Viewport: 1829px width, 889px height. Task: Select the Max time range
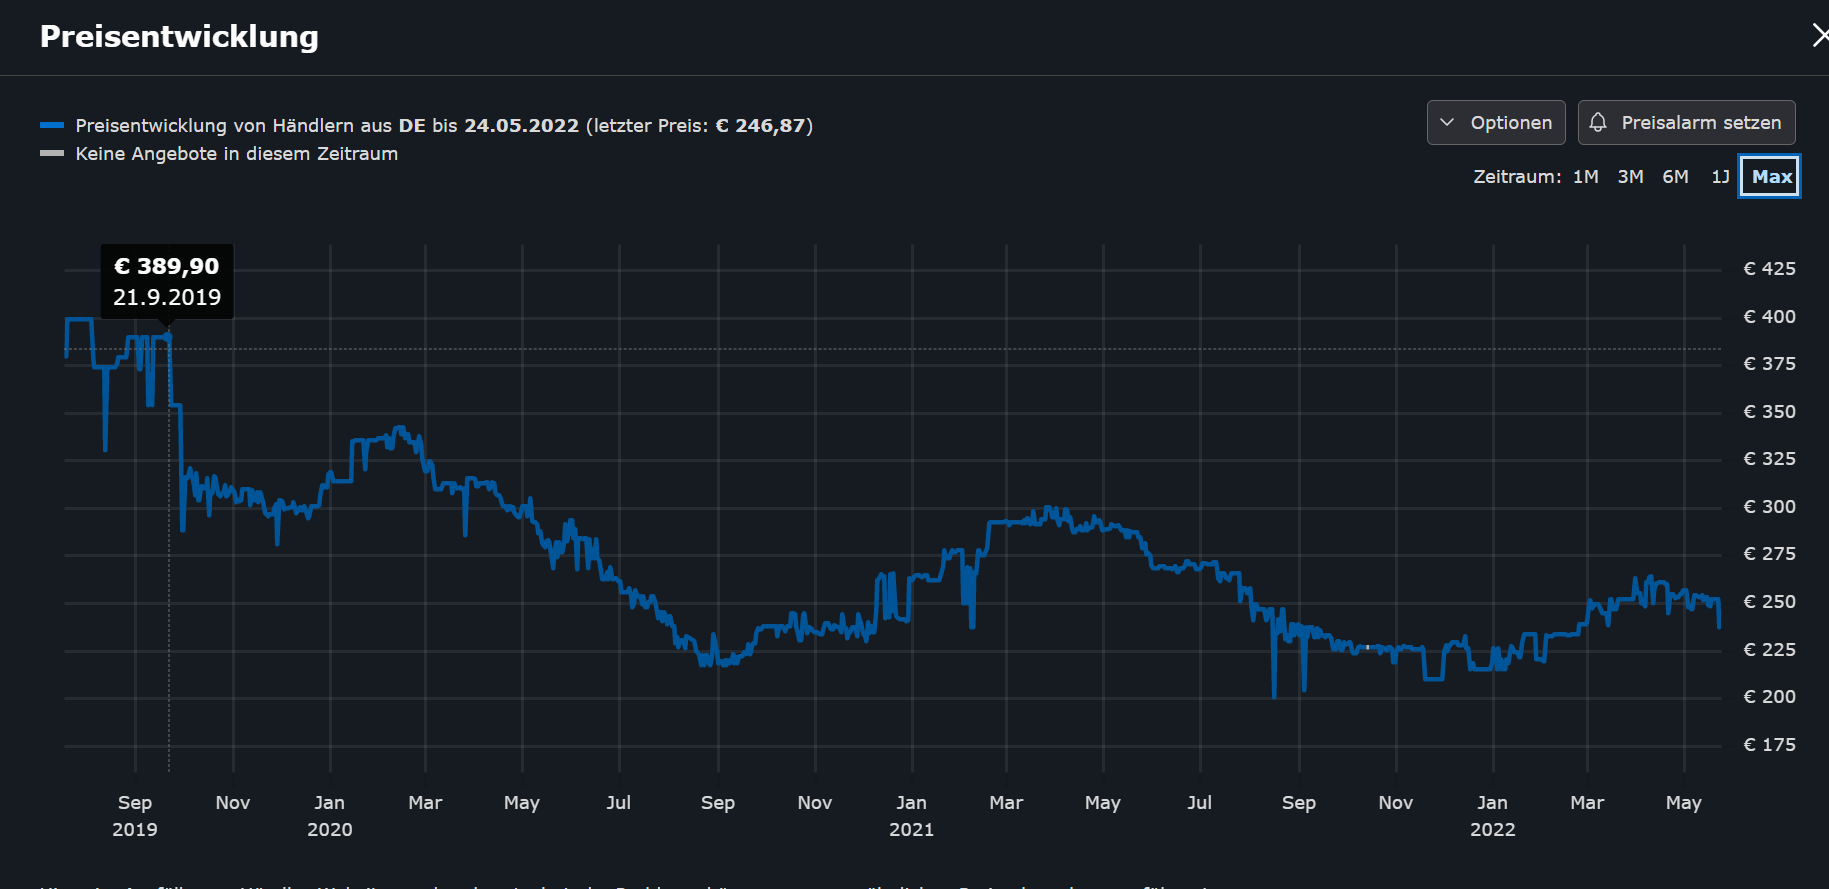click(x=1770, y=177)
